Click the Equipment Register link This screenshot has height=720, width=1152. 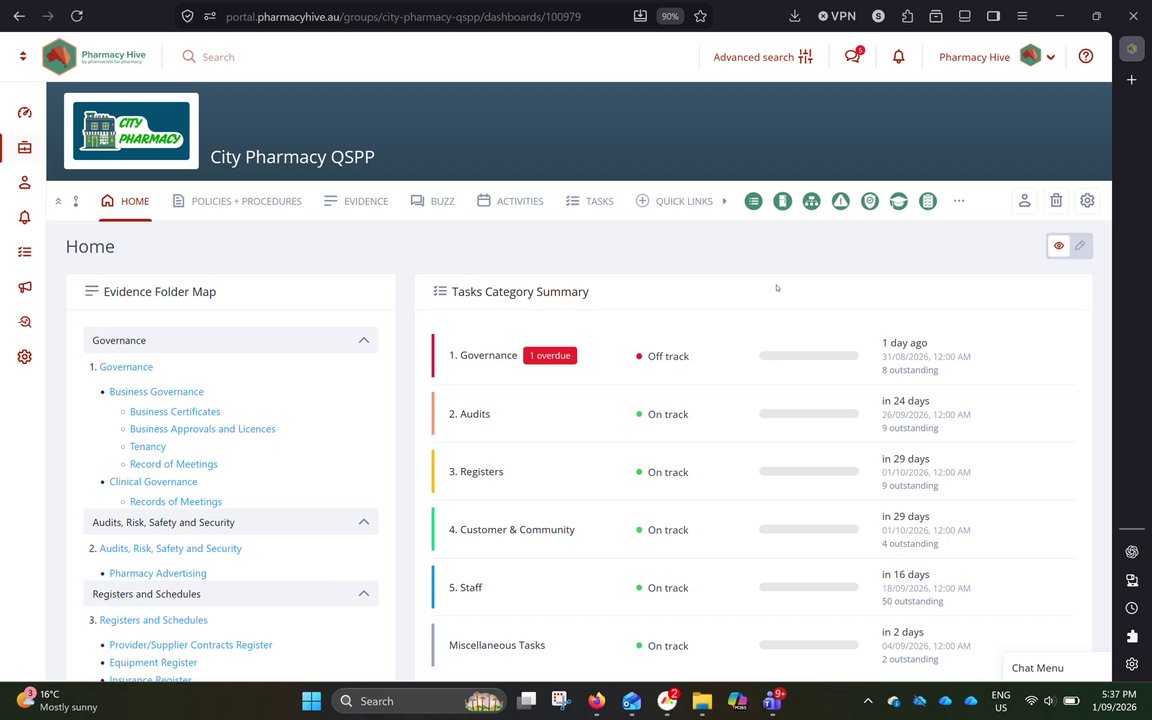pos(154,662)
